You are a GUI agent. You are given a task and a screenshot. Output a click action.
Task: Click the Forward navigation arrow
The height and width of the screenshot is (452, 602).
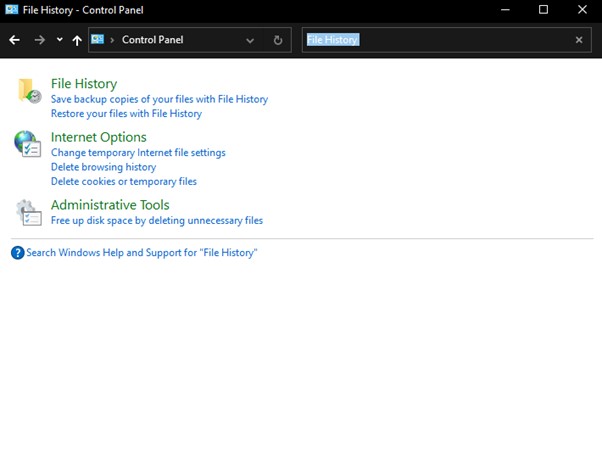point(40,40)
